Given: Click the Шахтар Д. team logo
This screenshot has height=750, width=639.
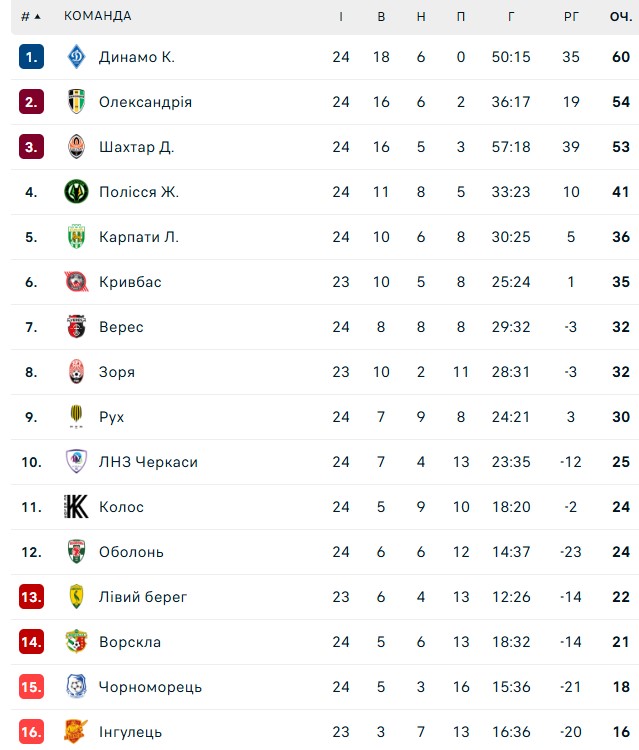Looking at the screenshot, I should coord(76,146).
